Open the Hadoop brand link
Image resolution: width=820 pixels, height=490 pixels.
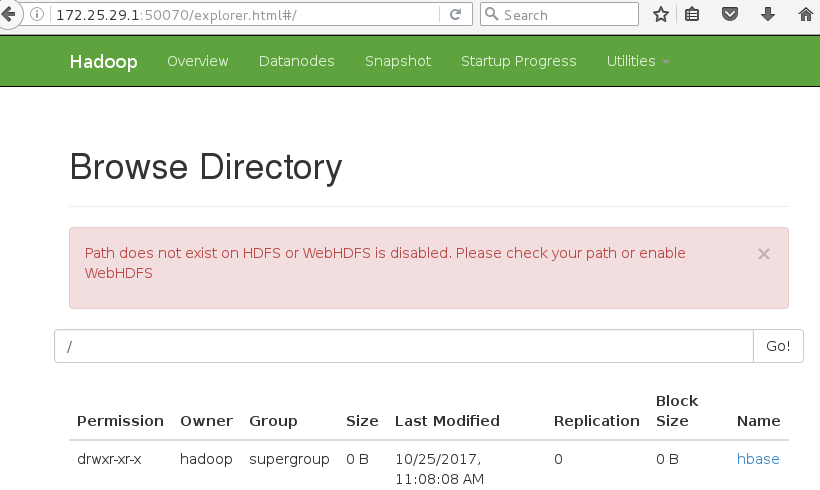[x=104, y=62]
